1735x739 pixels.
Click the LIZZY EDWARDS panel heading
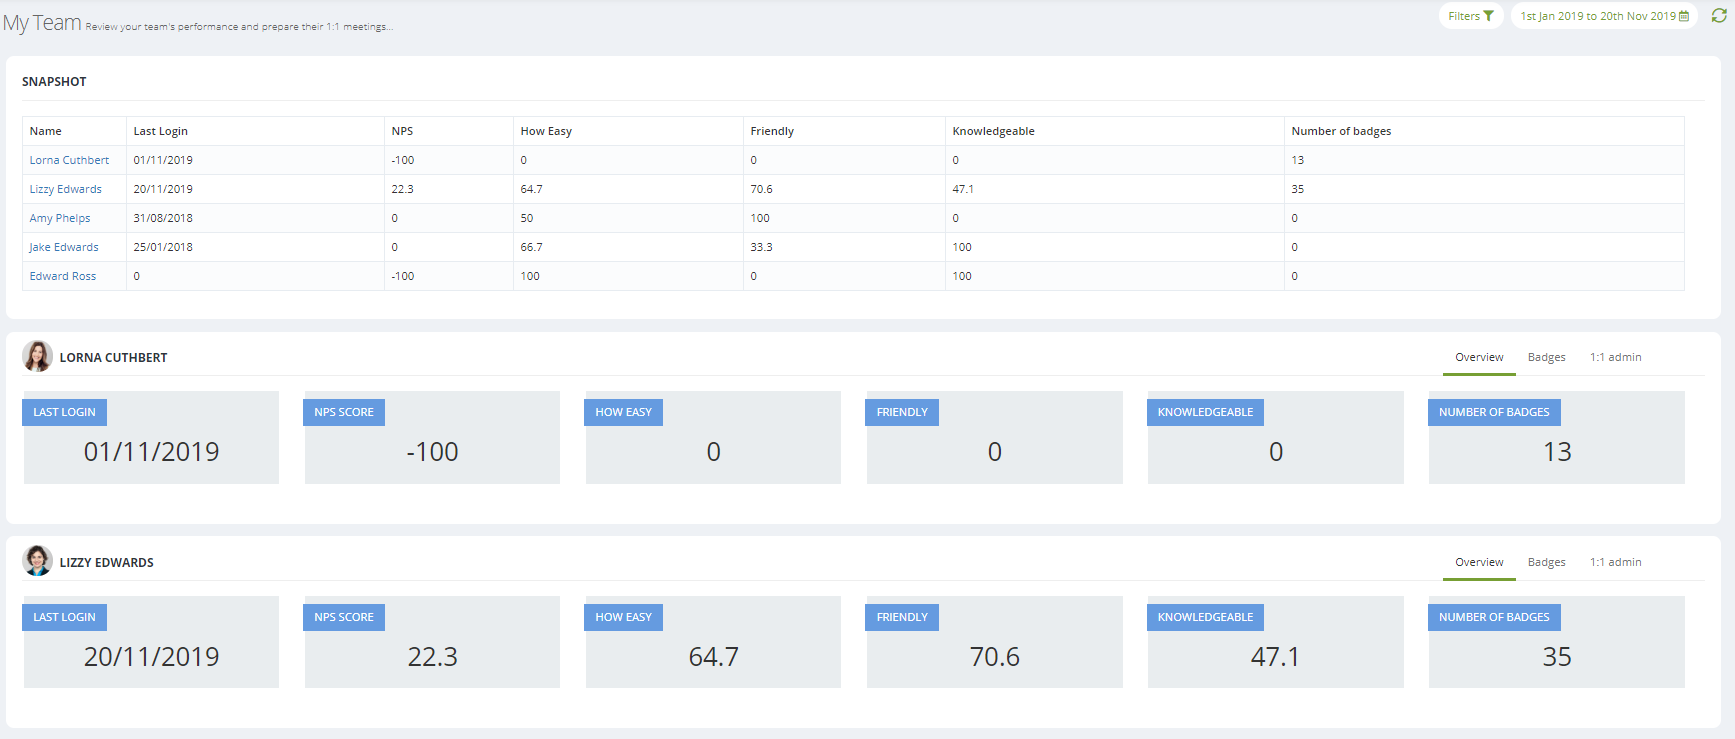click(106, 562)
